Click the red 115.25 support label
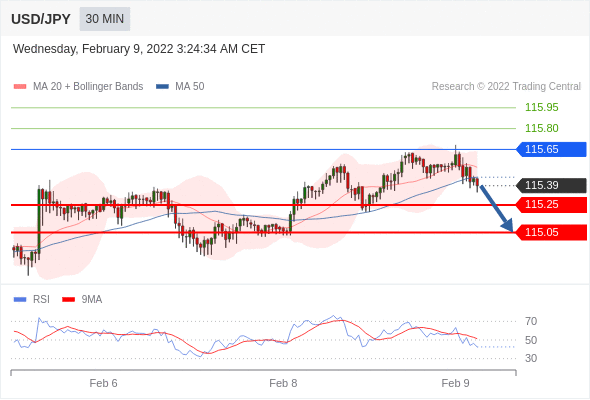This screenshot has width=590, height=400. (551, 205)
